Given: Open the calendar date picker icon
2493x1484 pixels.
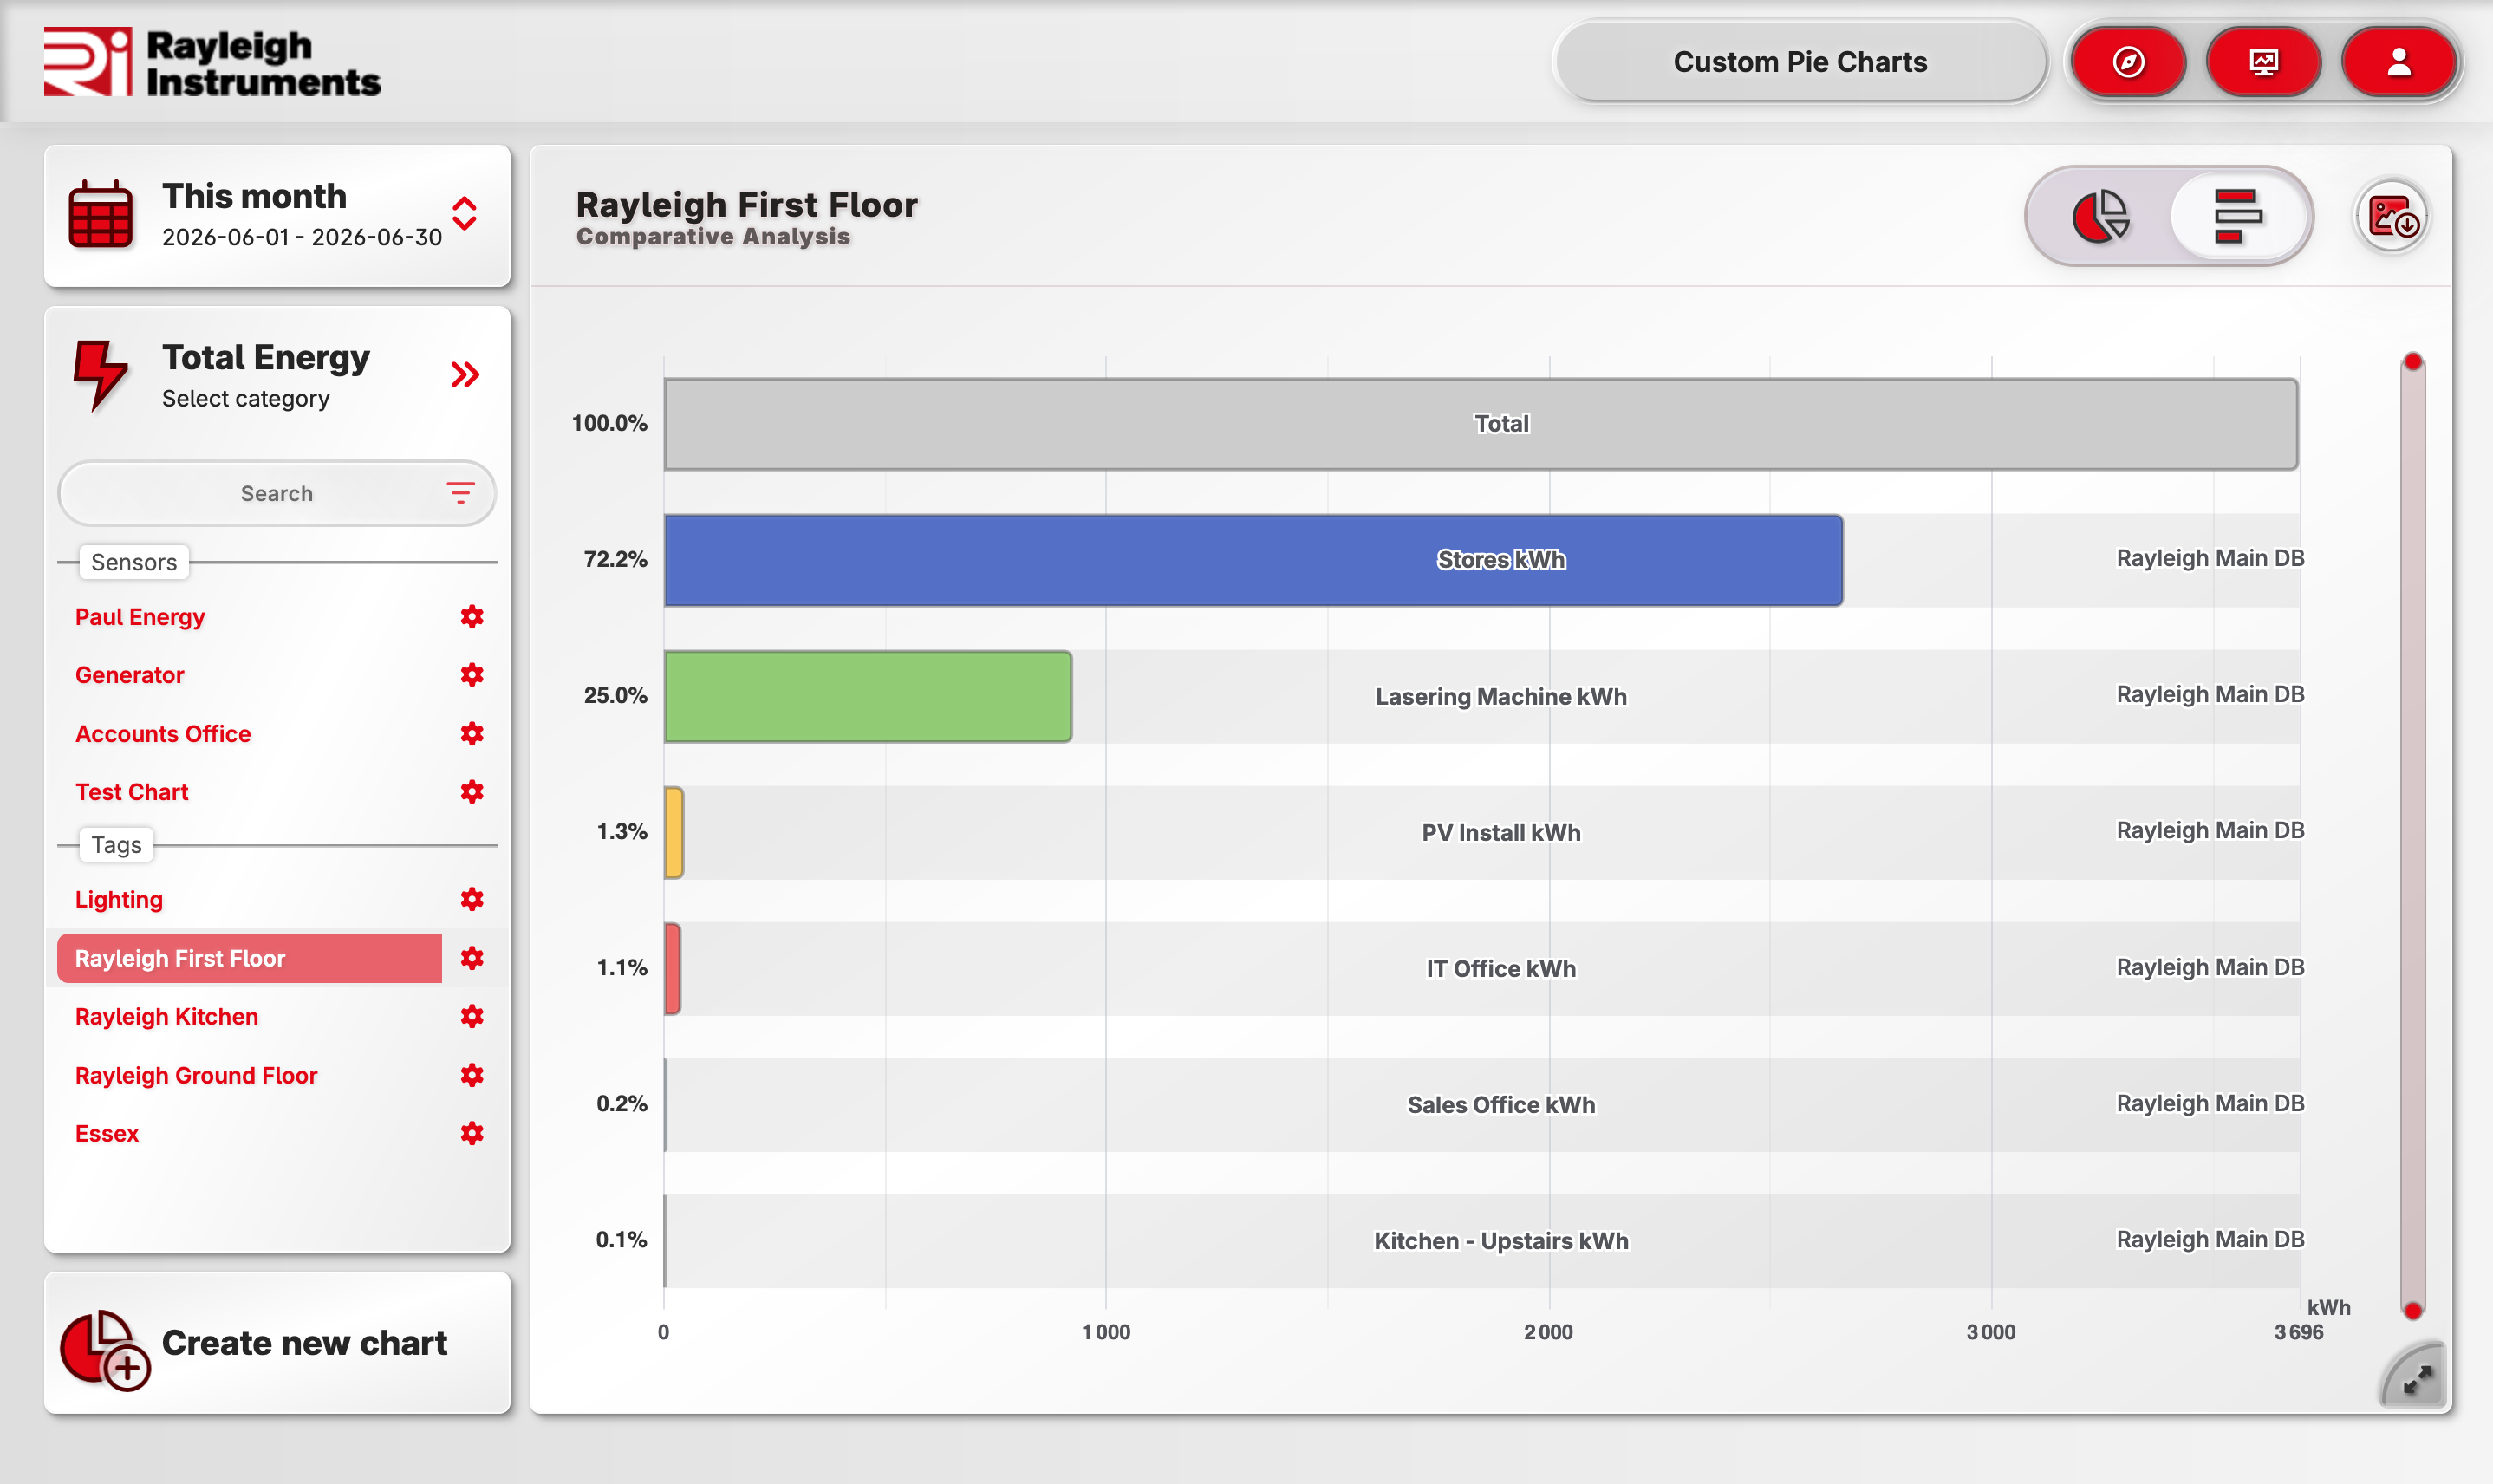Looking at the screenshot, I should [x=100, y=215].
